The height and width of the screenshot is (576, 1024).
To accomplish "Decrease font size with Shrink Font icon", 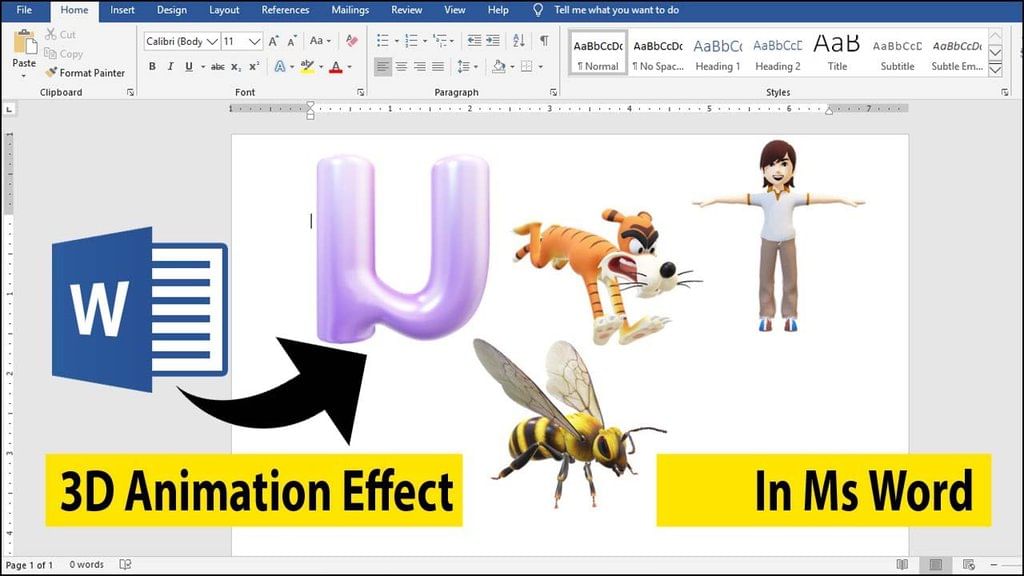I will 292,41.
